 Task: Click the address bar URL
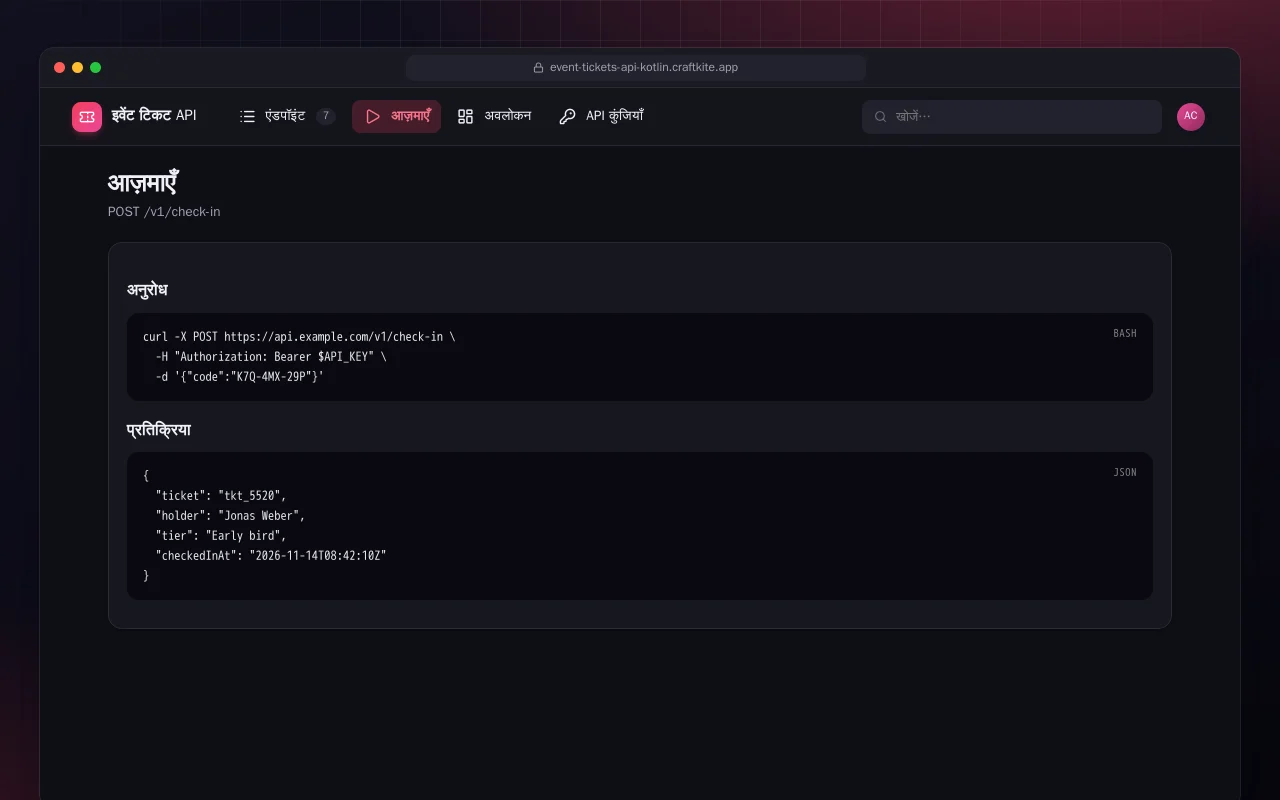pos(644,68)
